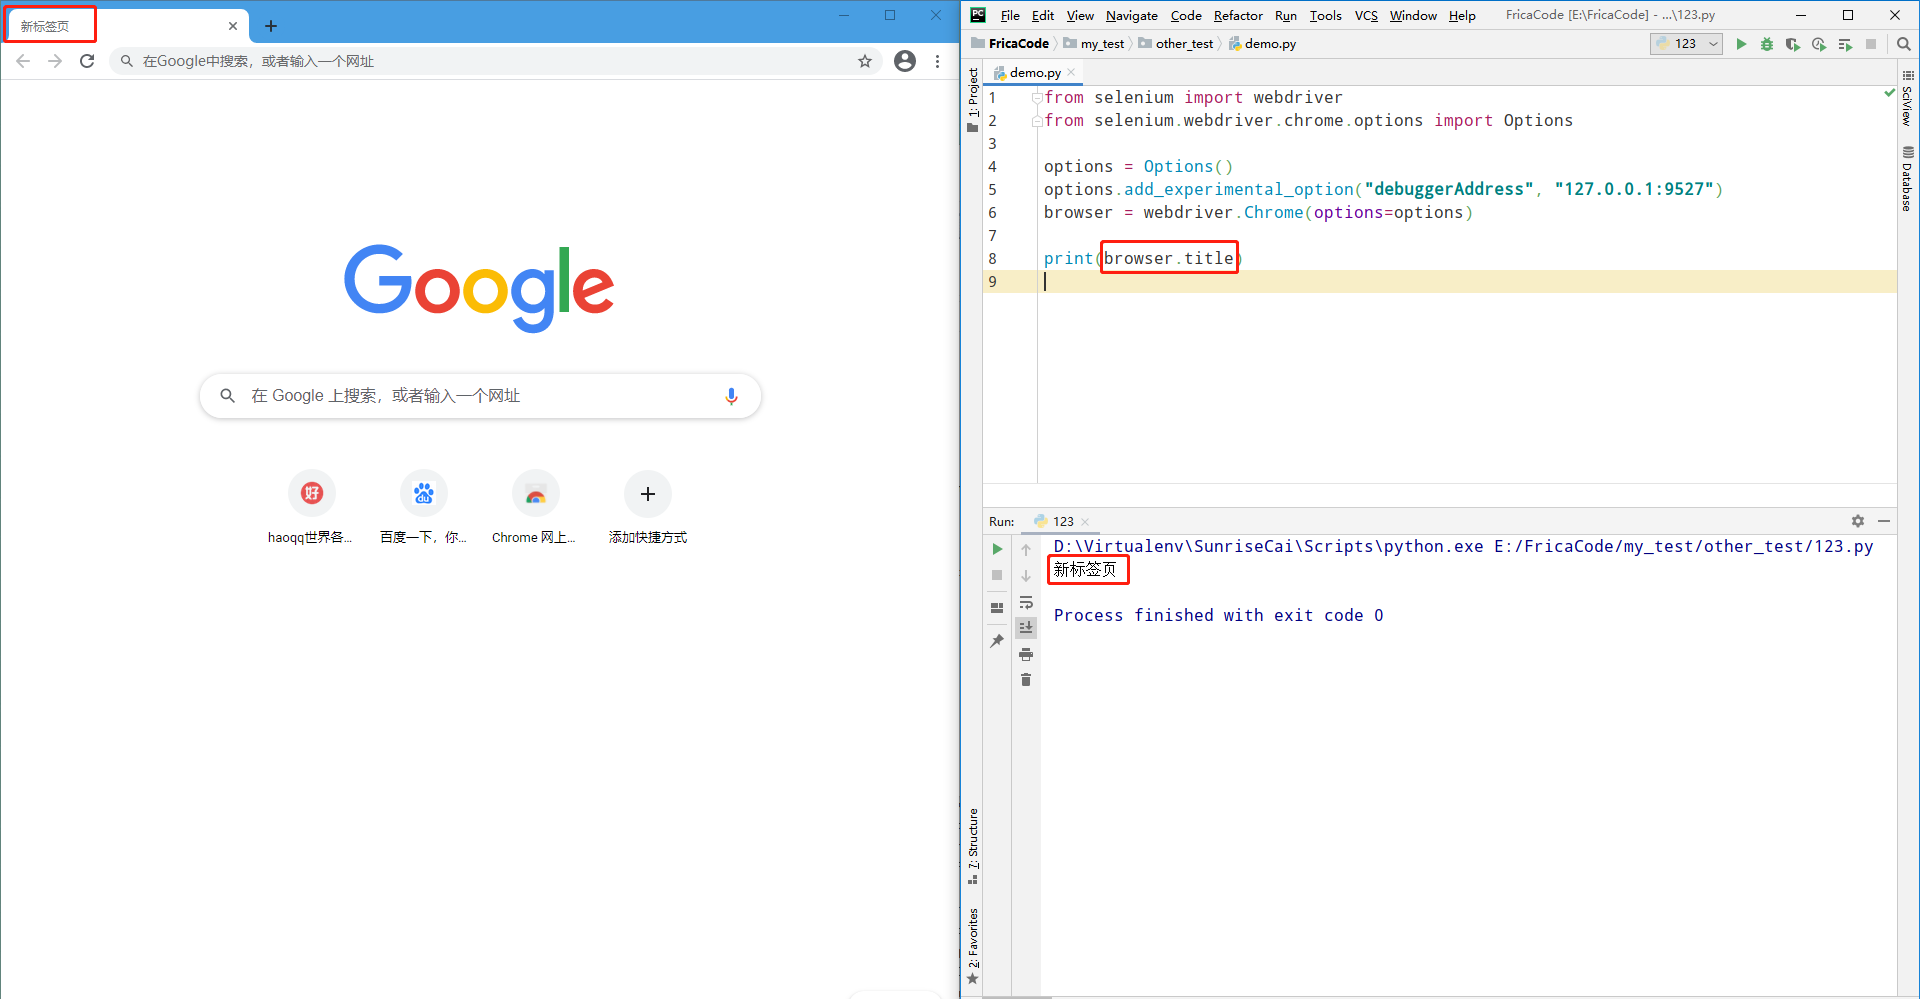Toggle scroll to end in console
This screenshot has height=999, width=1920.
coord(1026,627)
